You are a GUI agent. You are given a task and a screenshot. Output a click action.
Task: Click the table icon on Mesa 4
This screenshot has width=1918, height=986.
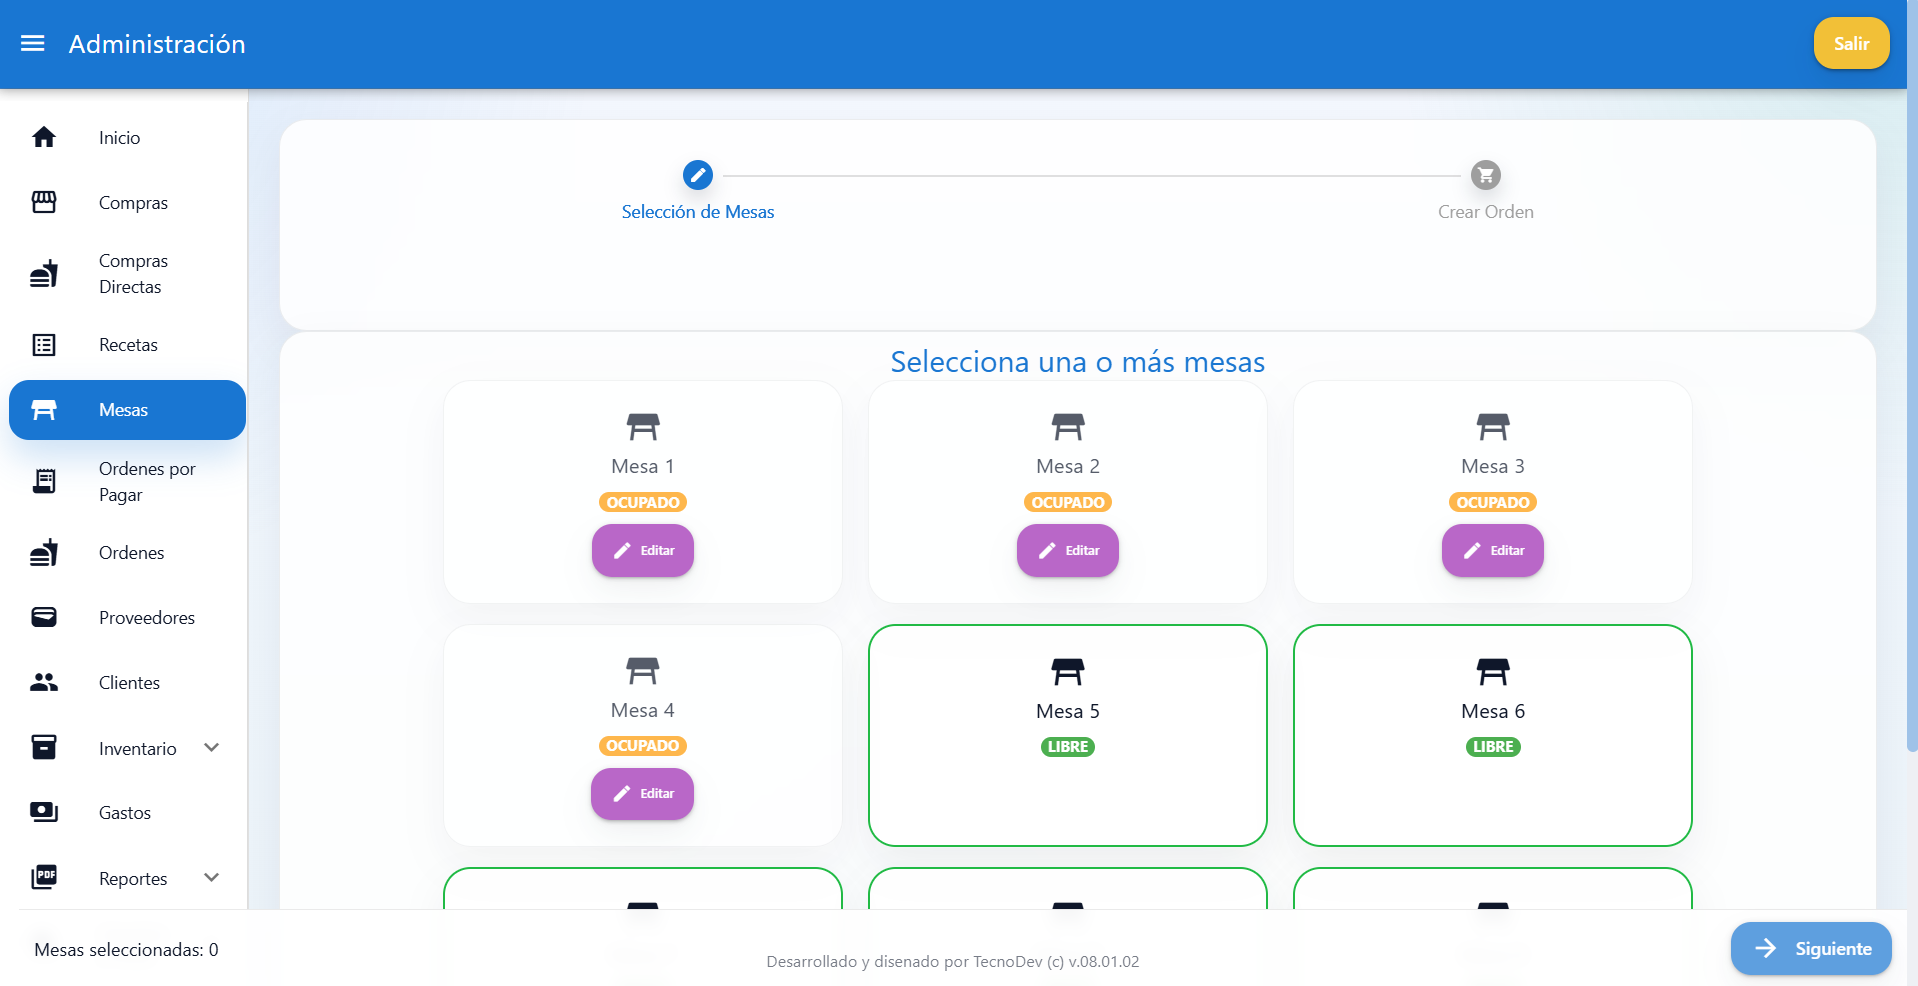click(x=643, y=671)
